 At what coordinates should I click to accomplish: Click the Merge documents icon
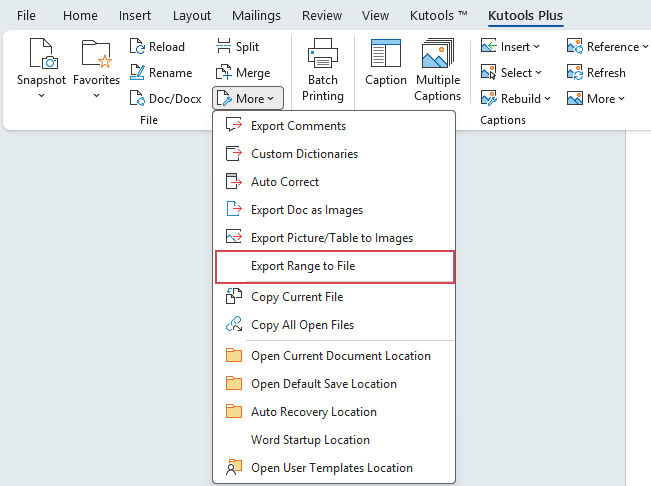223,73
